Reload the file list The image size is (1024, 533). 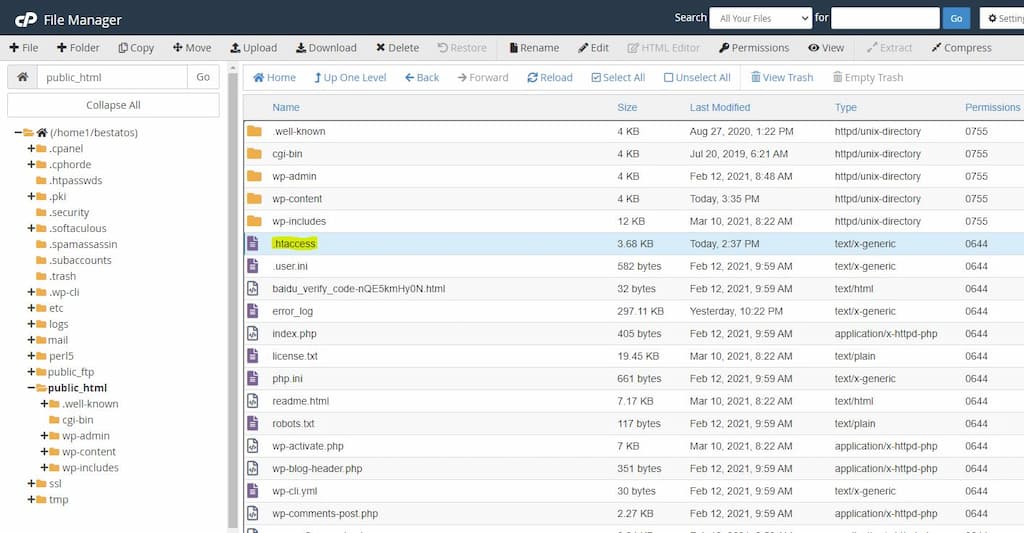(550, 78)
